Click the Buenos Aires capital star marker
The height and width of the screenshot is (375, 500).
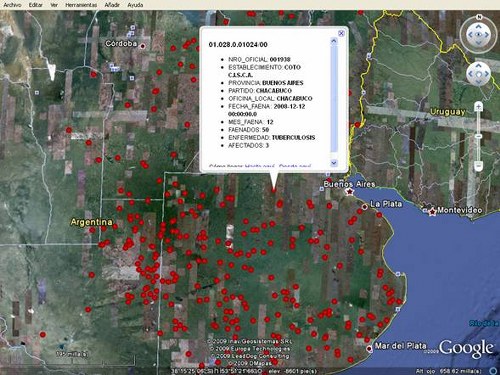click(x=350, y=192)
